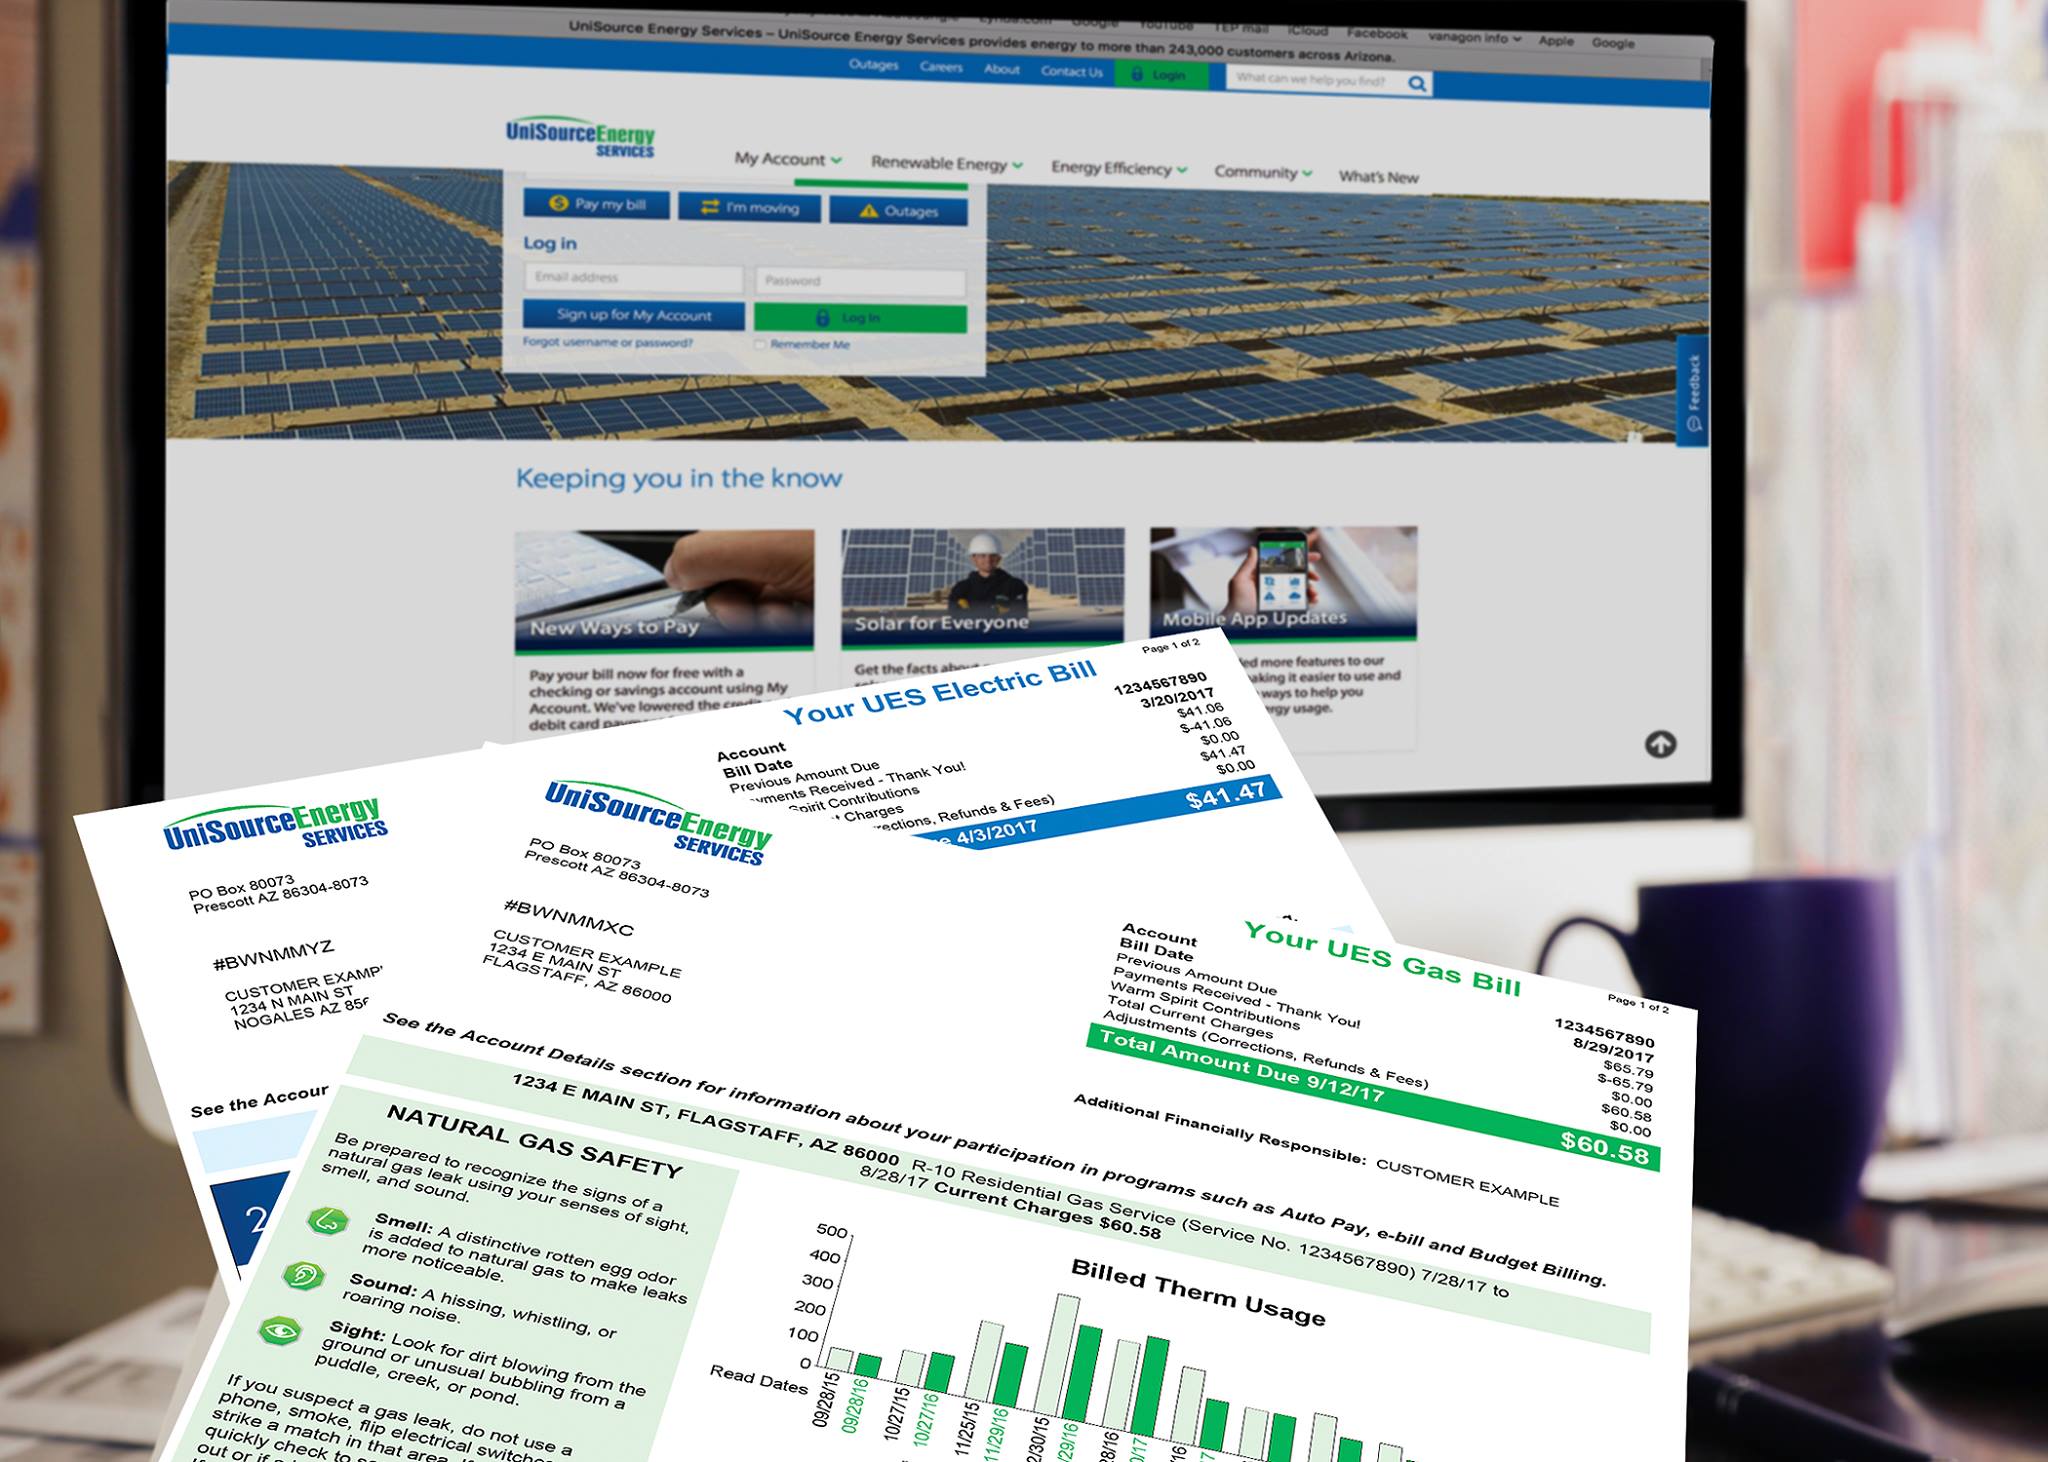The image size is (2048, 1462).
Task: Click the 'NATURAL GAS SAFETY' heading
Action: pyautogui.click(x=534, y=1143)
